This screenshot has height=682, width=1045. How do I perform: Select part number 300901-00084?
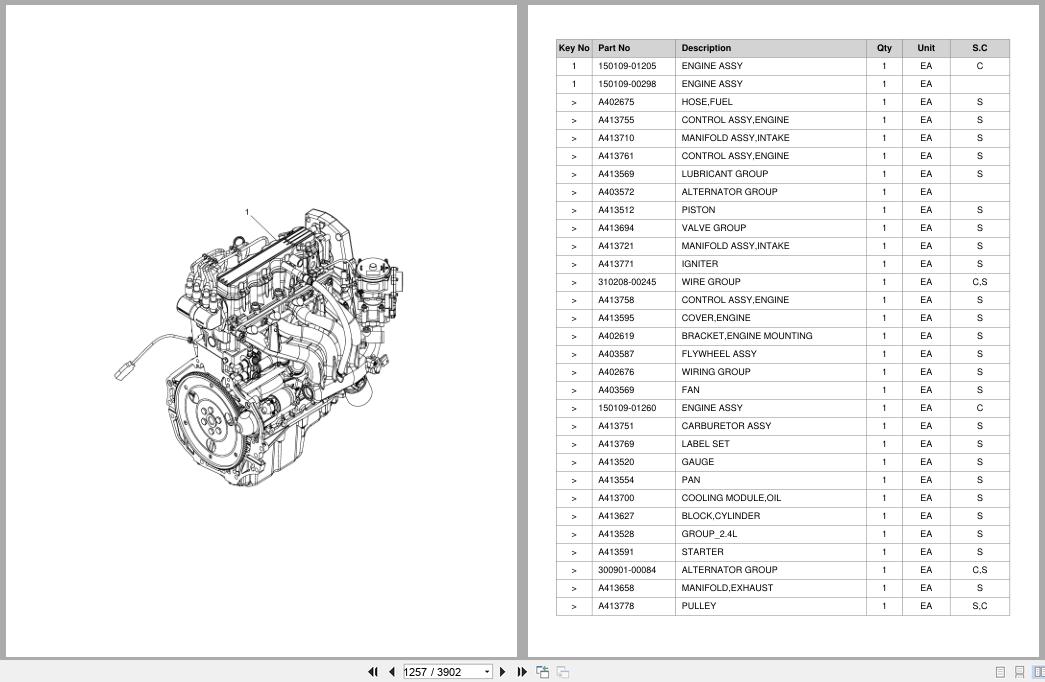[626, 570]
